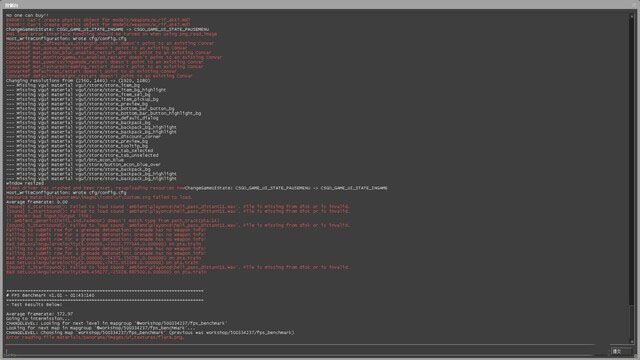Click the console vertical scrollbar thumb
The image size is (640, 360).
(x=632, y=322)
